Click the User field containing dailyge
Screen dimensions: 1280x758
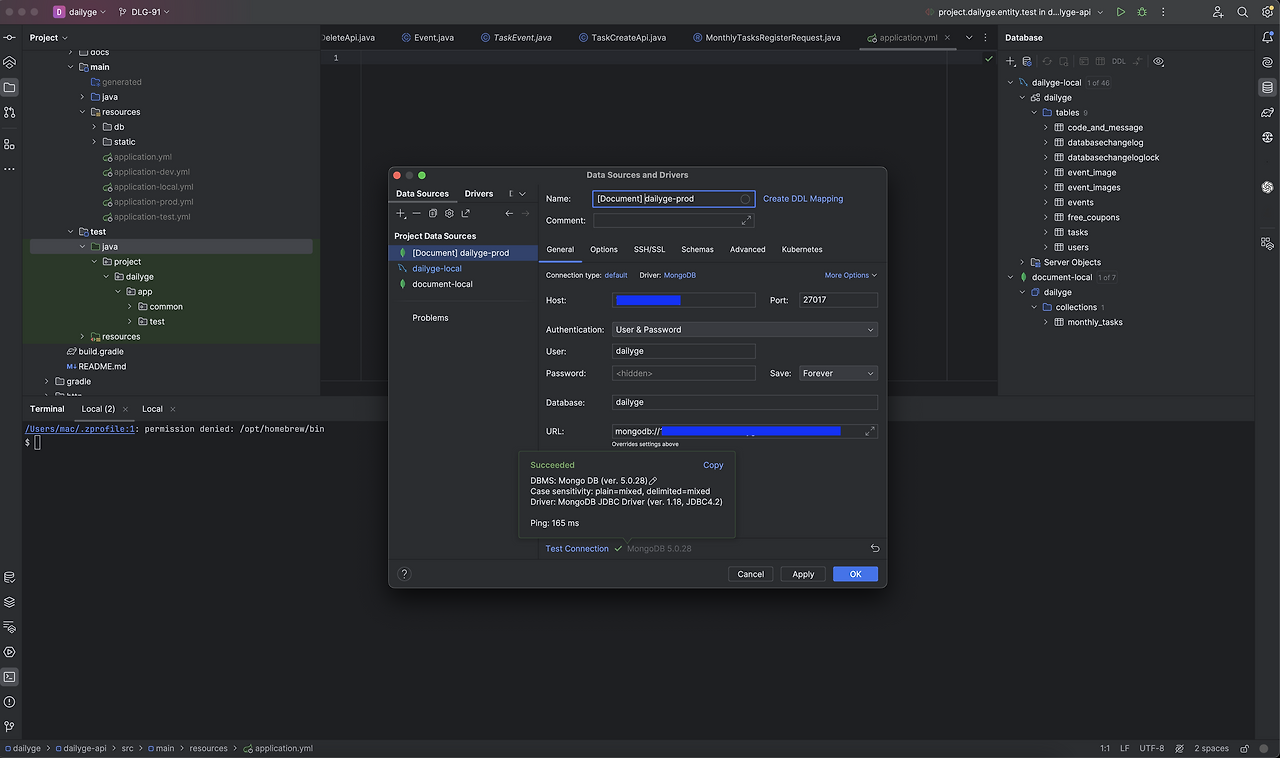click(x=684, y=351)
